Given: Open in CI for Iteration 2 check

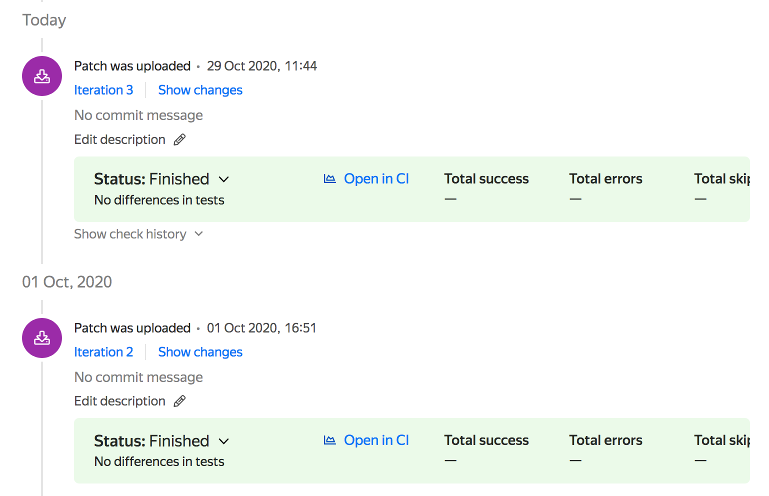Looking at the screenshot, I should click(376, 440).
